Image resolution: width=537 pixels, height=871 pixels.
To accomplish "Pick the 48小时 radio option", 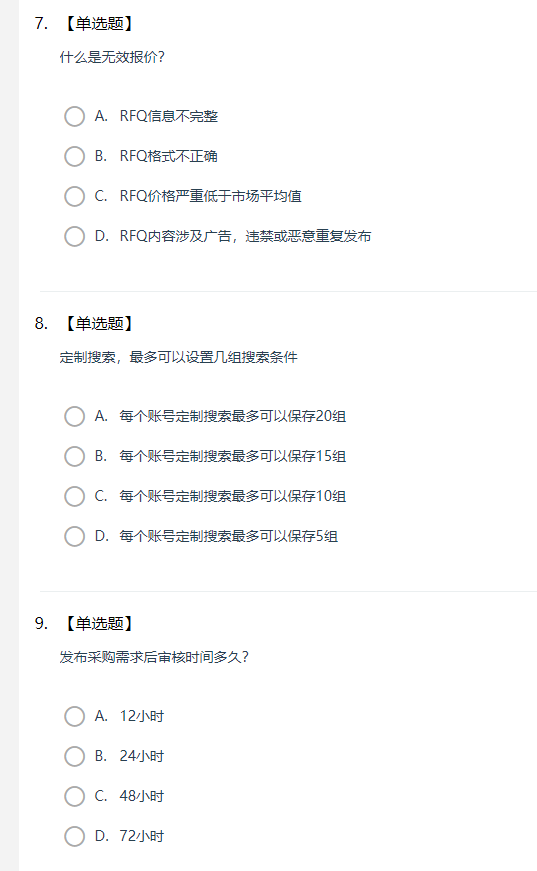I will pyautogui.click(x=74, y=797).
